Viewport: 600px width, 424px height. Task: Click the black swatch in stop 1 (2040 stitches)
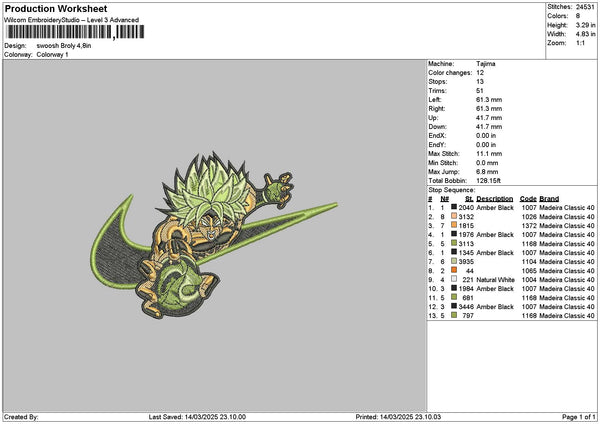(454, 207)
